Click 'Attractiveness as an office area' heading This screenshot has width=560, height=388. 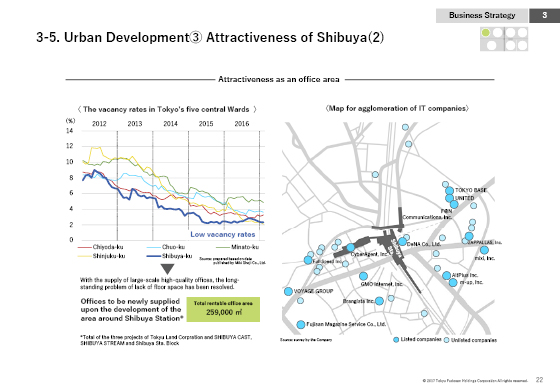pyautogui.click(x=279, y=79)
